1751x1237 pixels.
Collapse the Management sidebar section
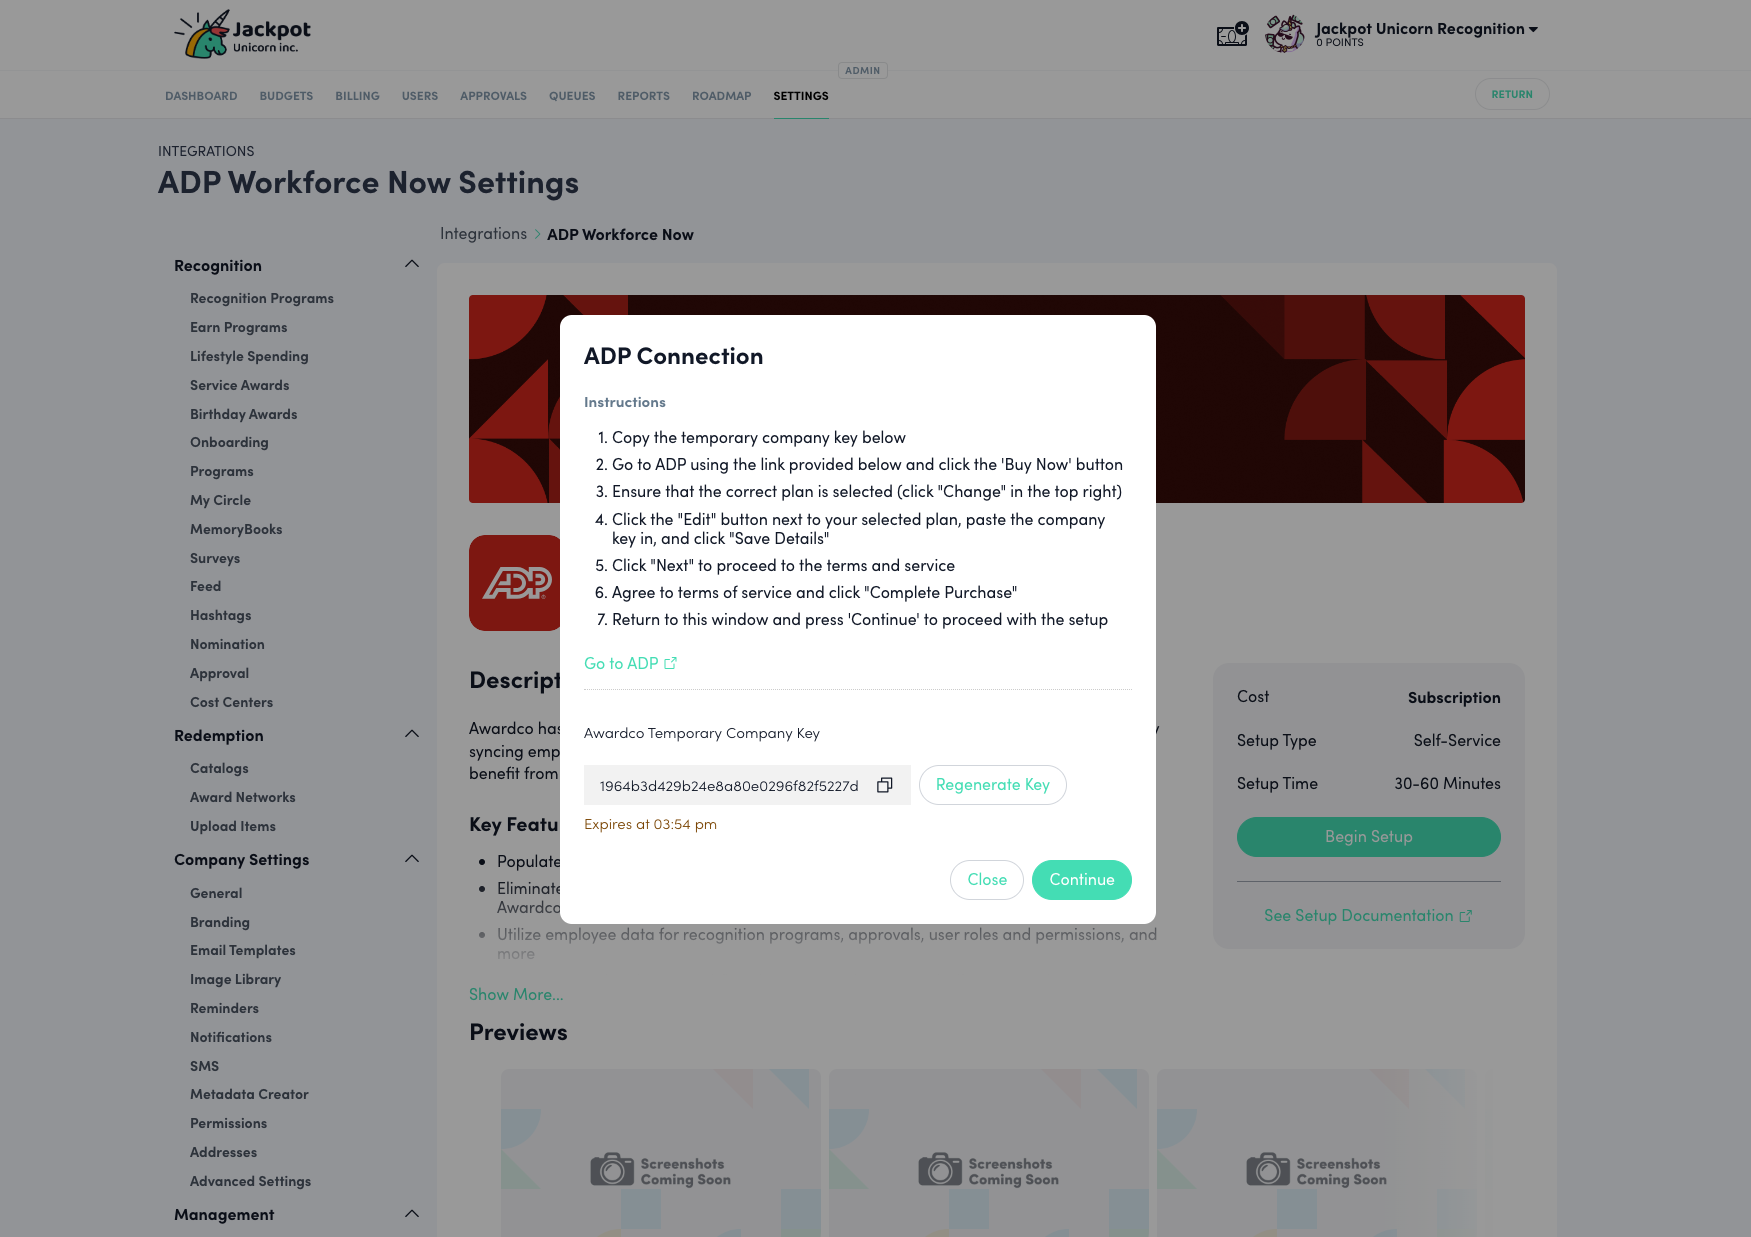click(412, 1213)
